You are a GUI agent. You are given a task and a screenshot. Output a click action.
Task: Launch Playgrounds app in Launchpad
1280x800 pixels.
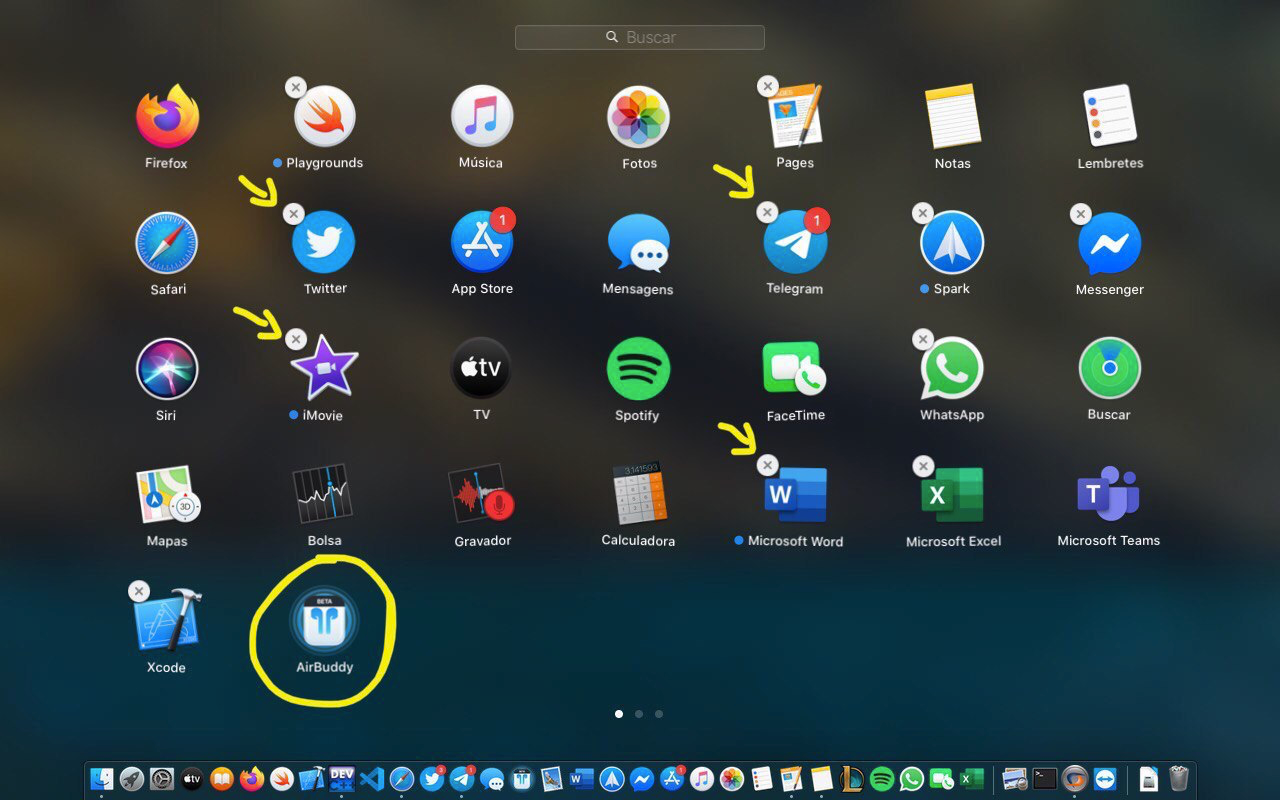click(x=324, y=117)
